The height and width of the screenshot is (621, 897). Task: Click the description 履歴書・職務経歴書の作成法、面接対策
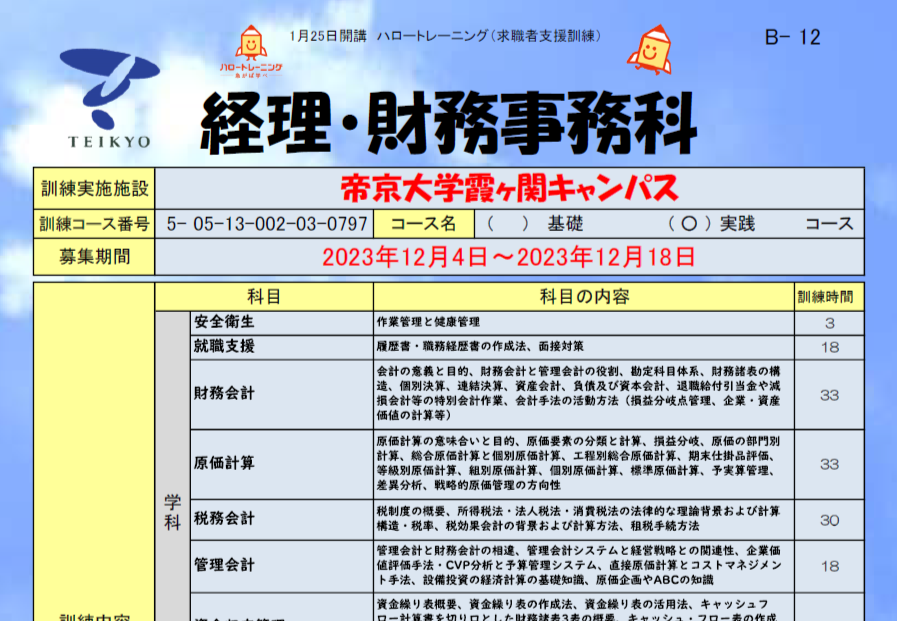click(x=481, y=347)
